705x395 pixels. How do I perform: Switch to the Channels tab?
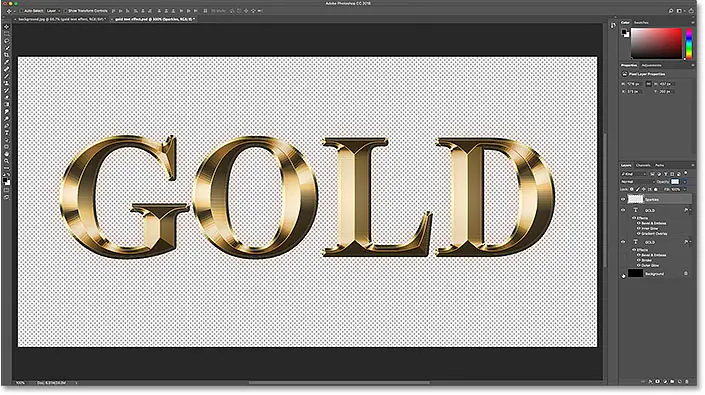643,165
